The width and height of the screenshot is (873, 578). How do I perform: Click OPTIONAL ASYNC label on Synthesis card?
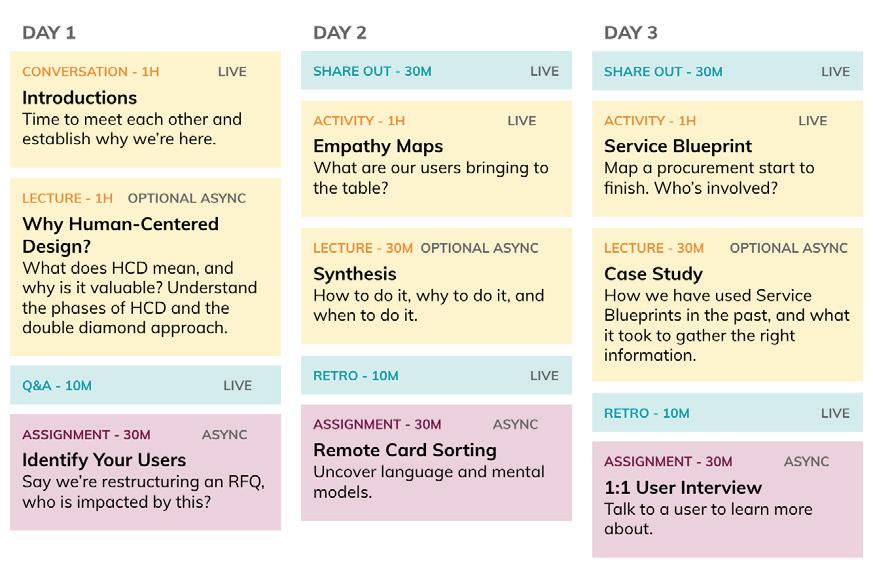479,248
